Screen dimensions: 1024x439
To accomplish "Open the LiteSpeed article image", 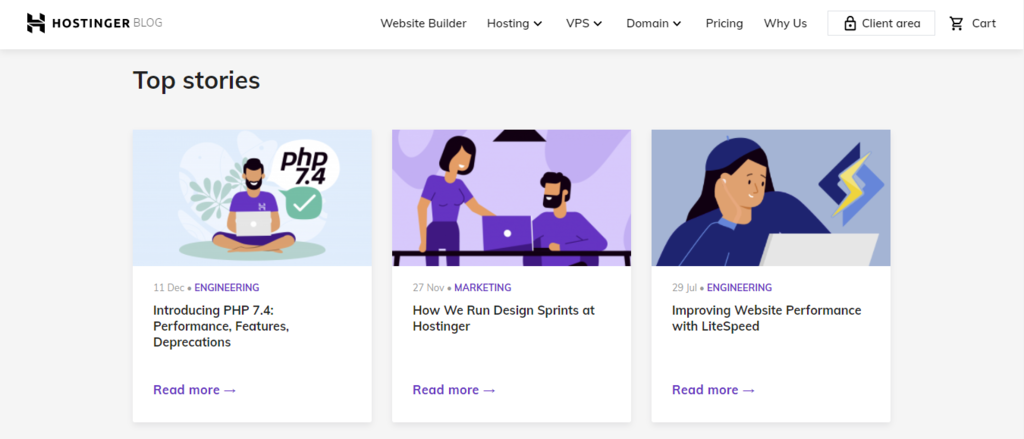I will [770, 197].
